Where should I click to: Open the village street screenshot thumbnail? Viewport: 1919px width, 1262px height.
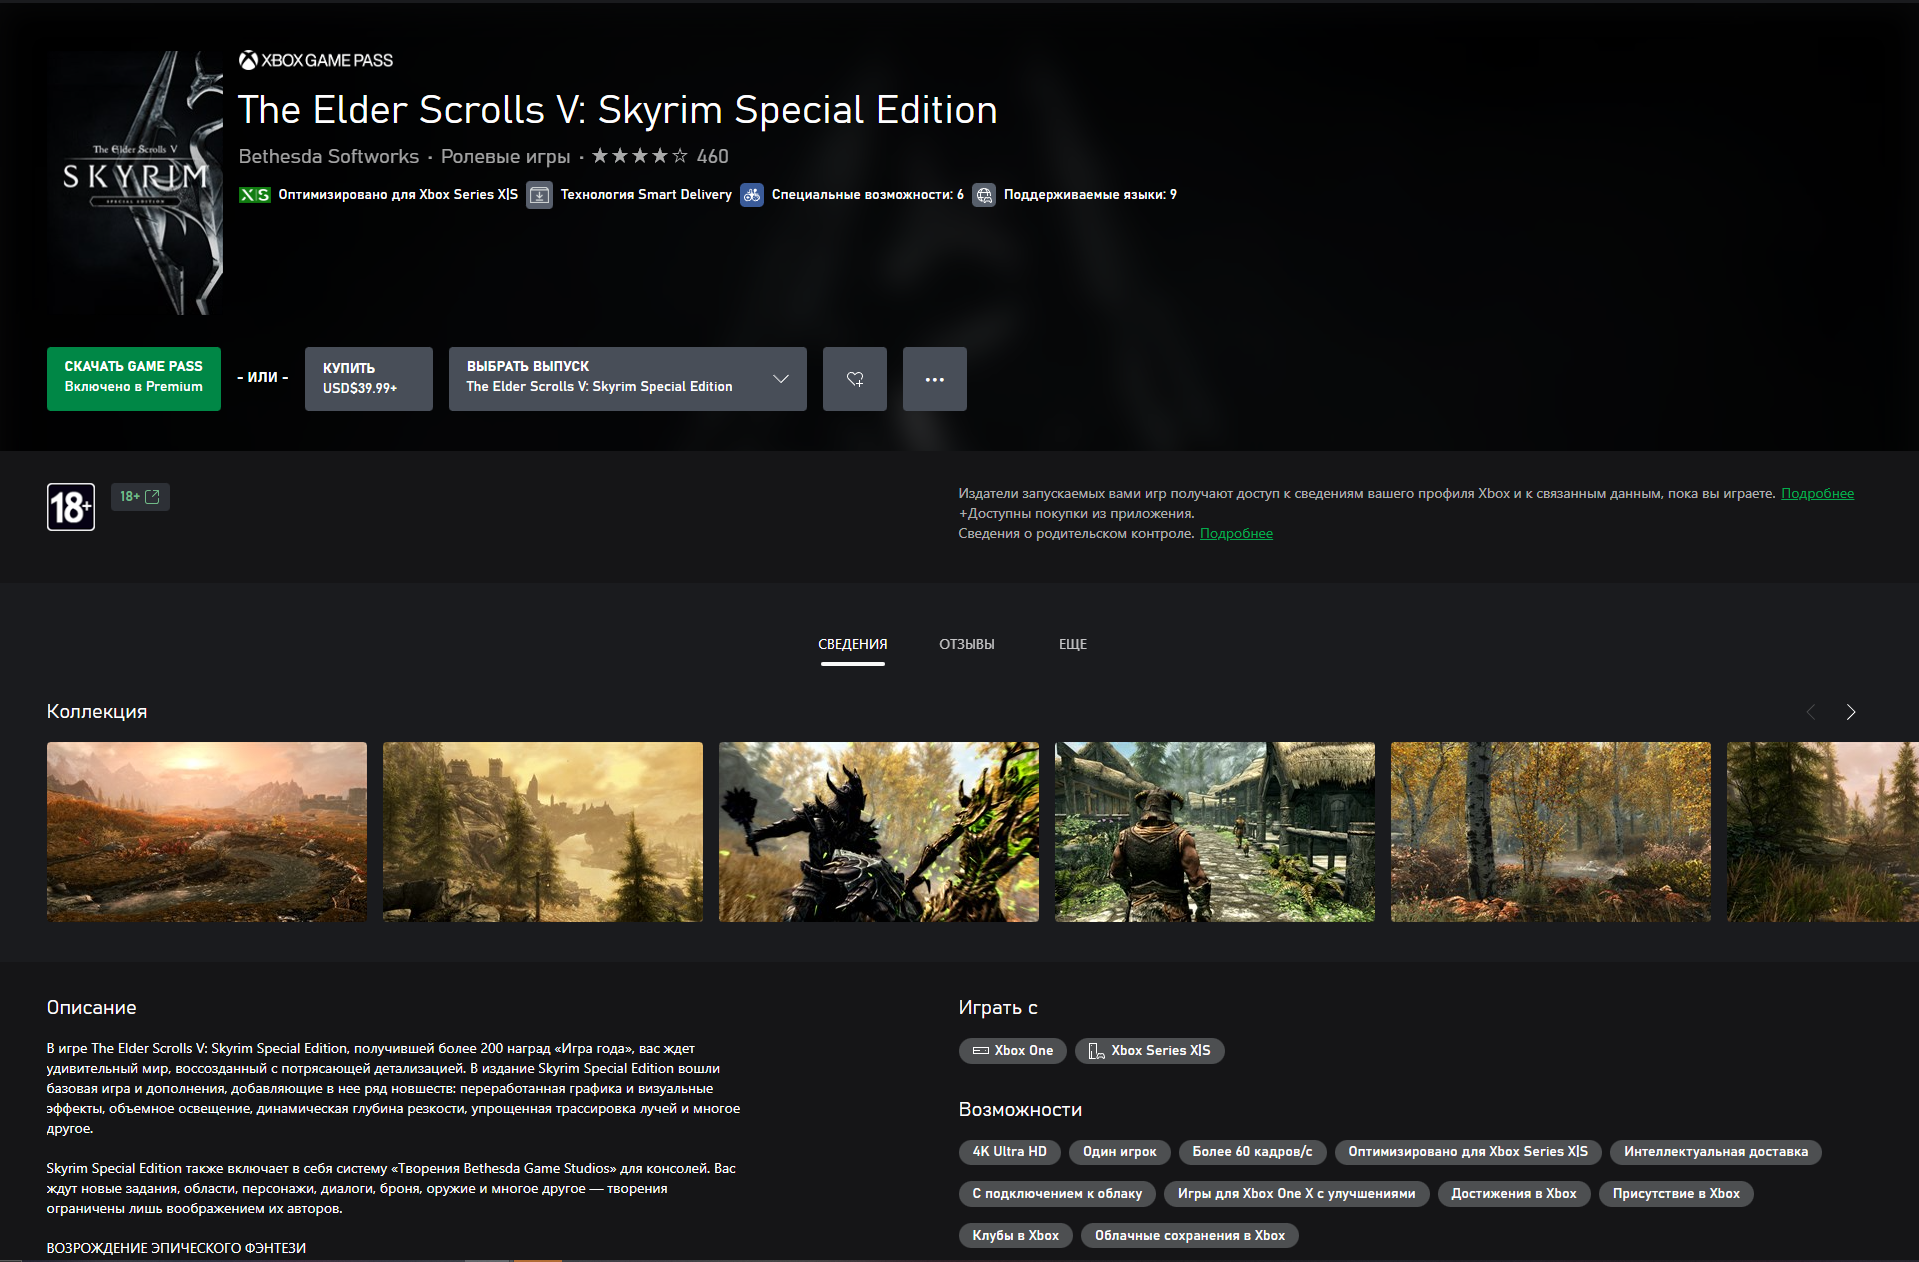coord(1215,832)
